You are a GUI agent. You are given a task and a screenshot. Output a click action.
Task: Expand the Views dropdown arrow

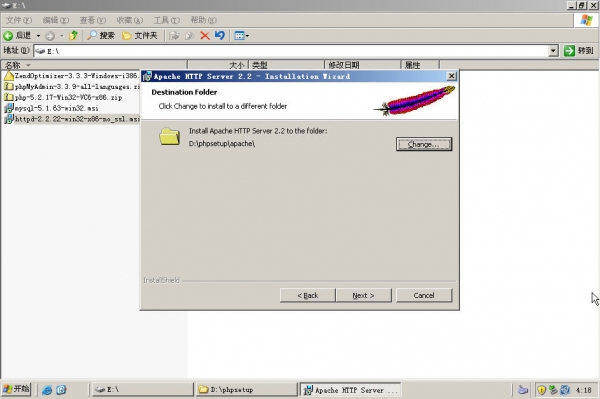pyautogui.click(x=247, y=36)
